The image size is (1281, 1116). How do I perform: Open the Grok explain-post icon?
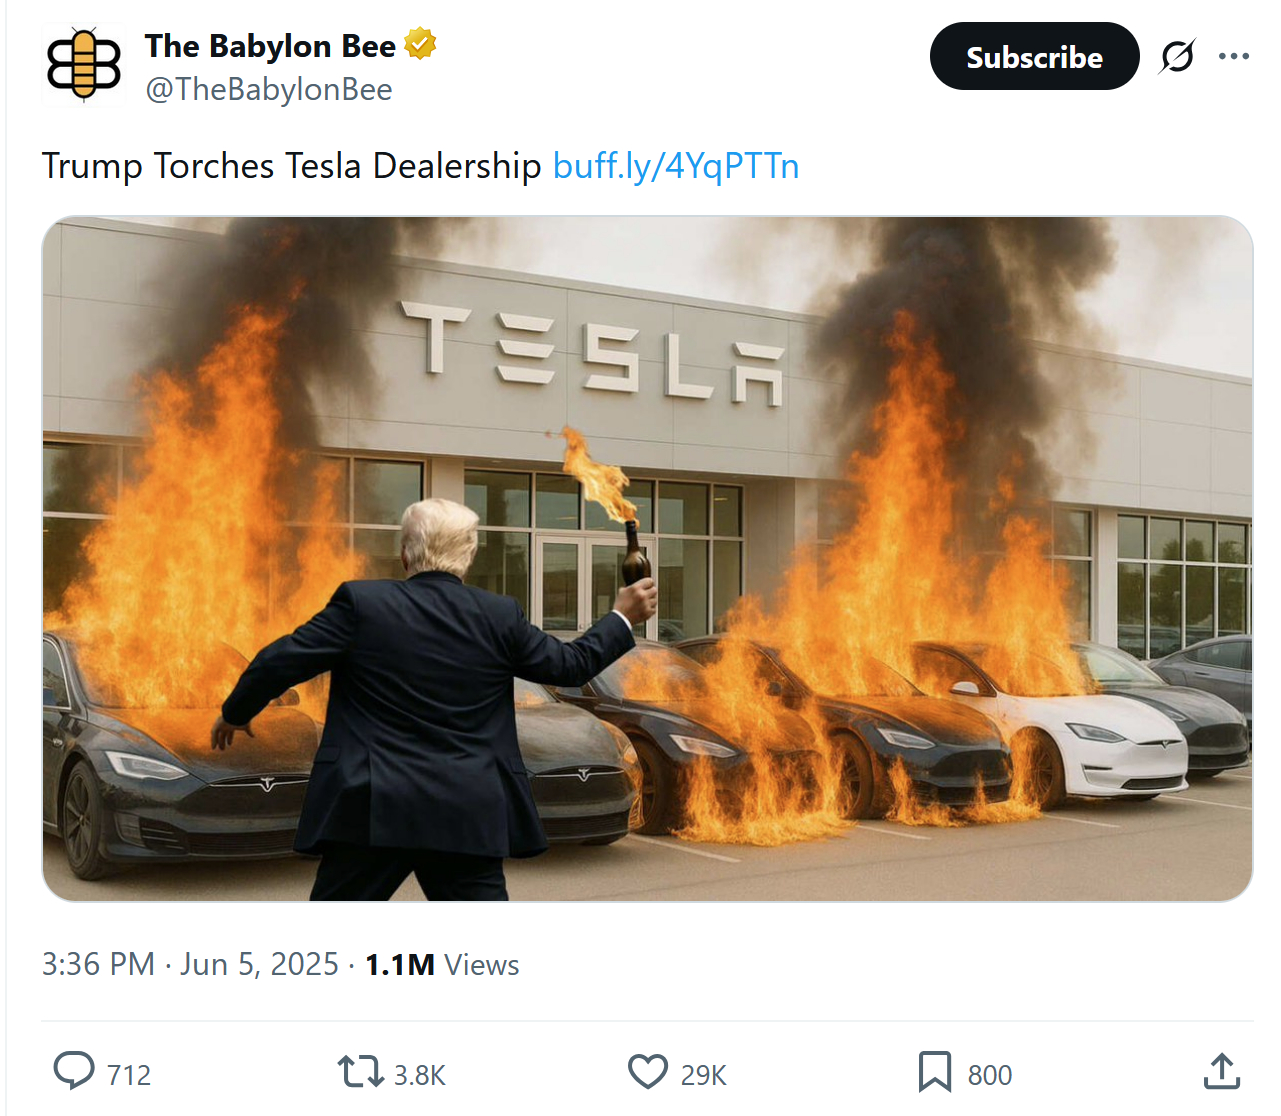1177,57
